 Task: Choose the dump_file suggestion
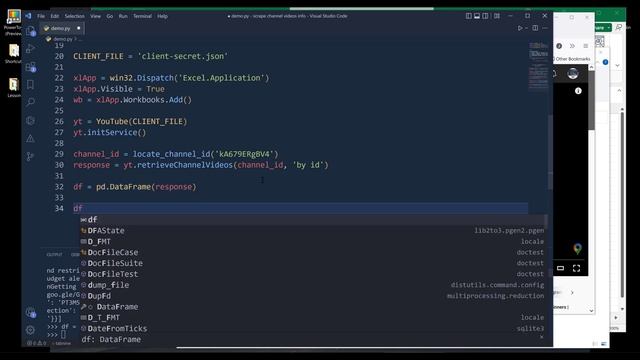[x=312, y=285]
